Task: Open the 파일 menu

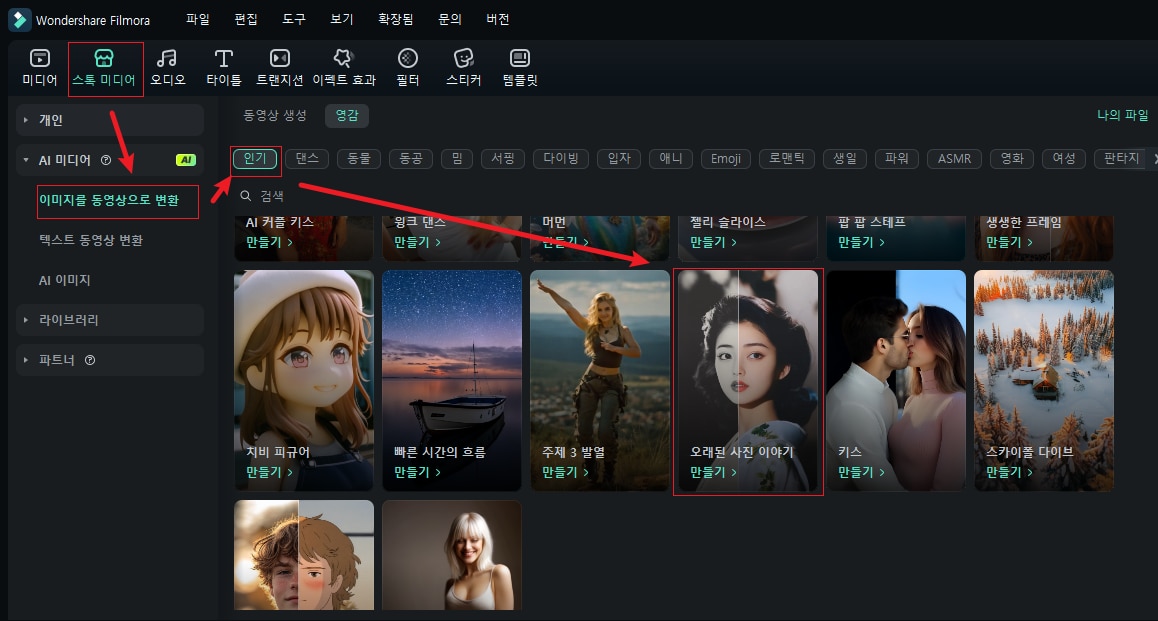Action: coord(198,19)
